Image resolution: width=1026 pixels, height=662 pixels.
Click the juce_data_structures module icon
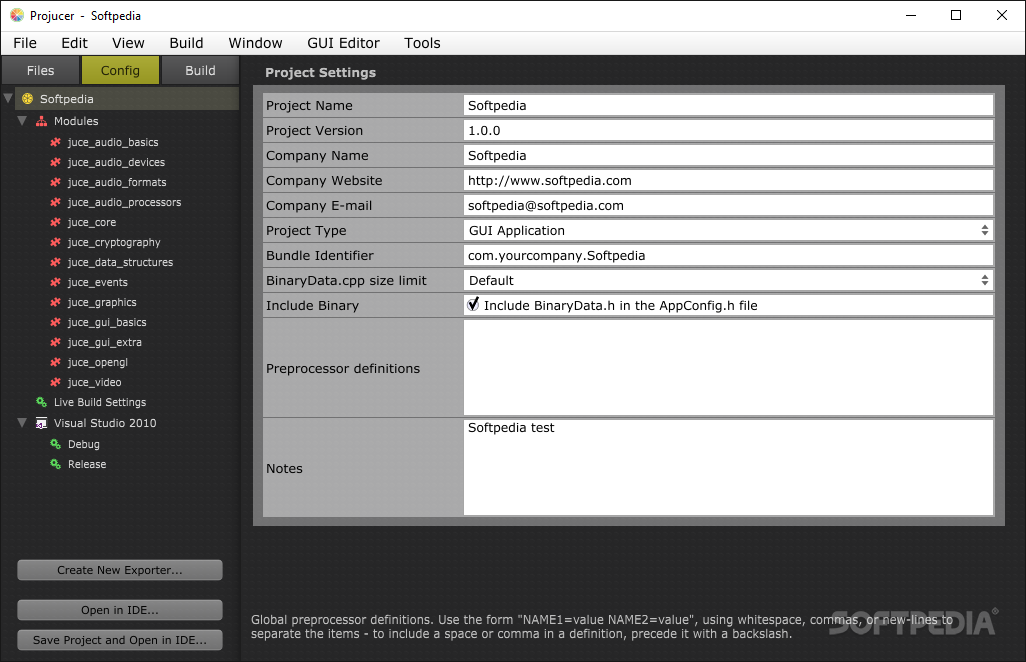pyautogui.click(x=56, y=262)
